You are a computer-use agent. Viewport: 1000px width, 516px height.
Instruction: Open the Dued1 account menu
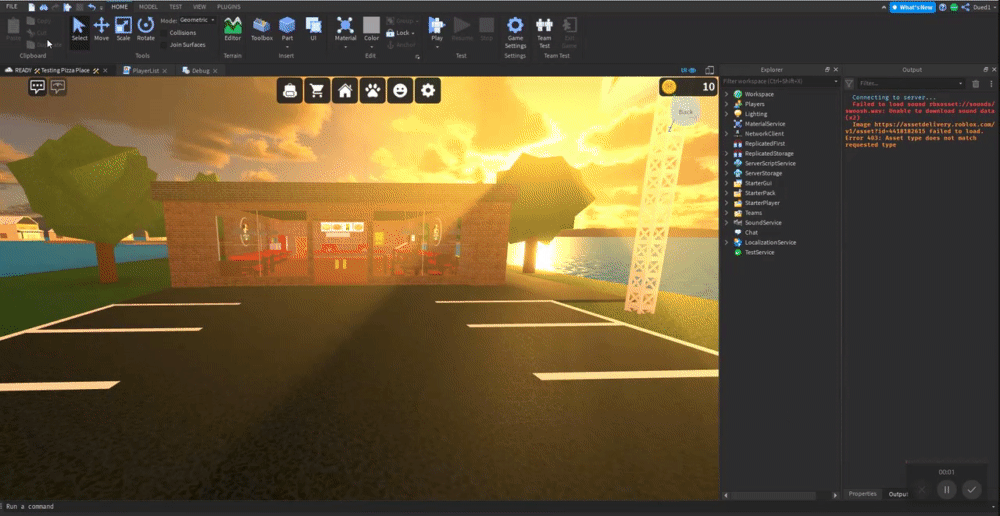tap(986, 7)
